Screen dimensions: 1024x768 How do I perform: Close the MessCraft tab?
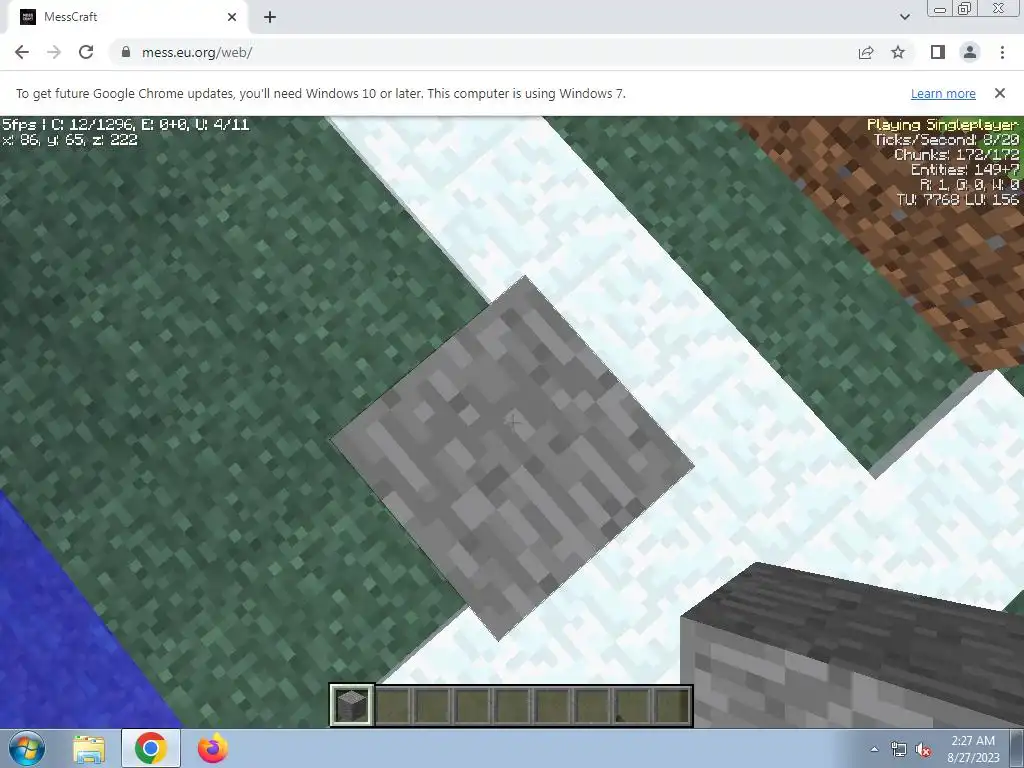tap(232, 17)
